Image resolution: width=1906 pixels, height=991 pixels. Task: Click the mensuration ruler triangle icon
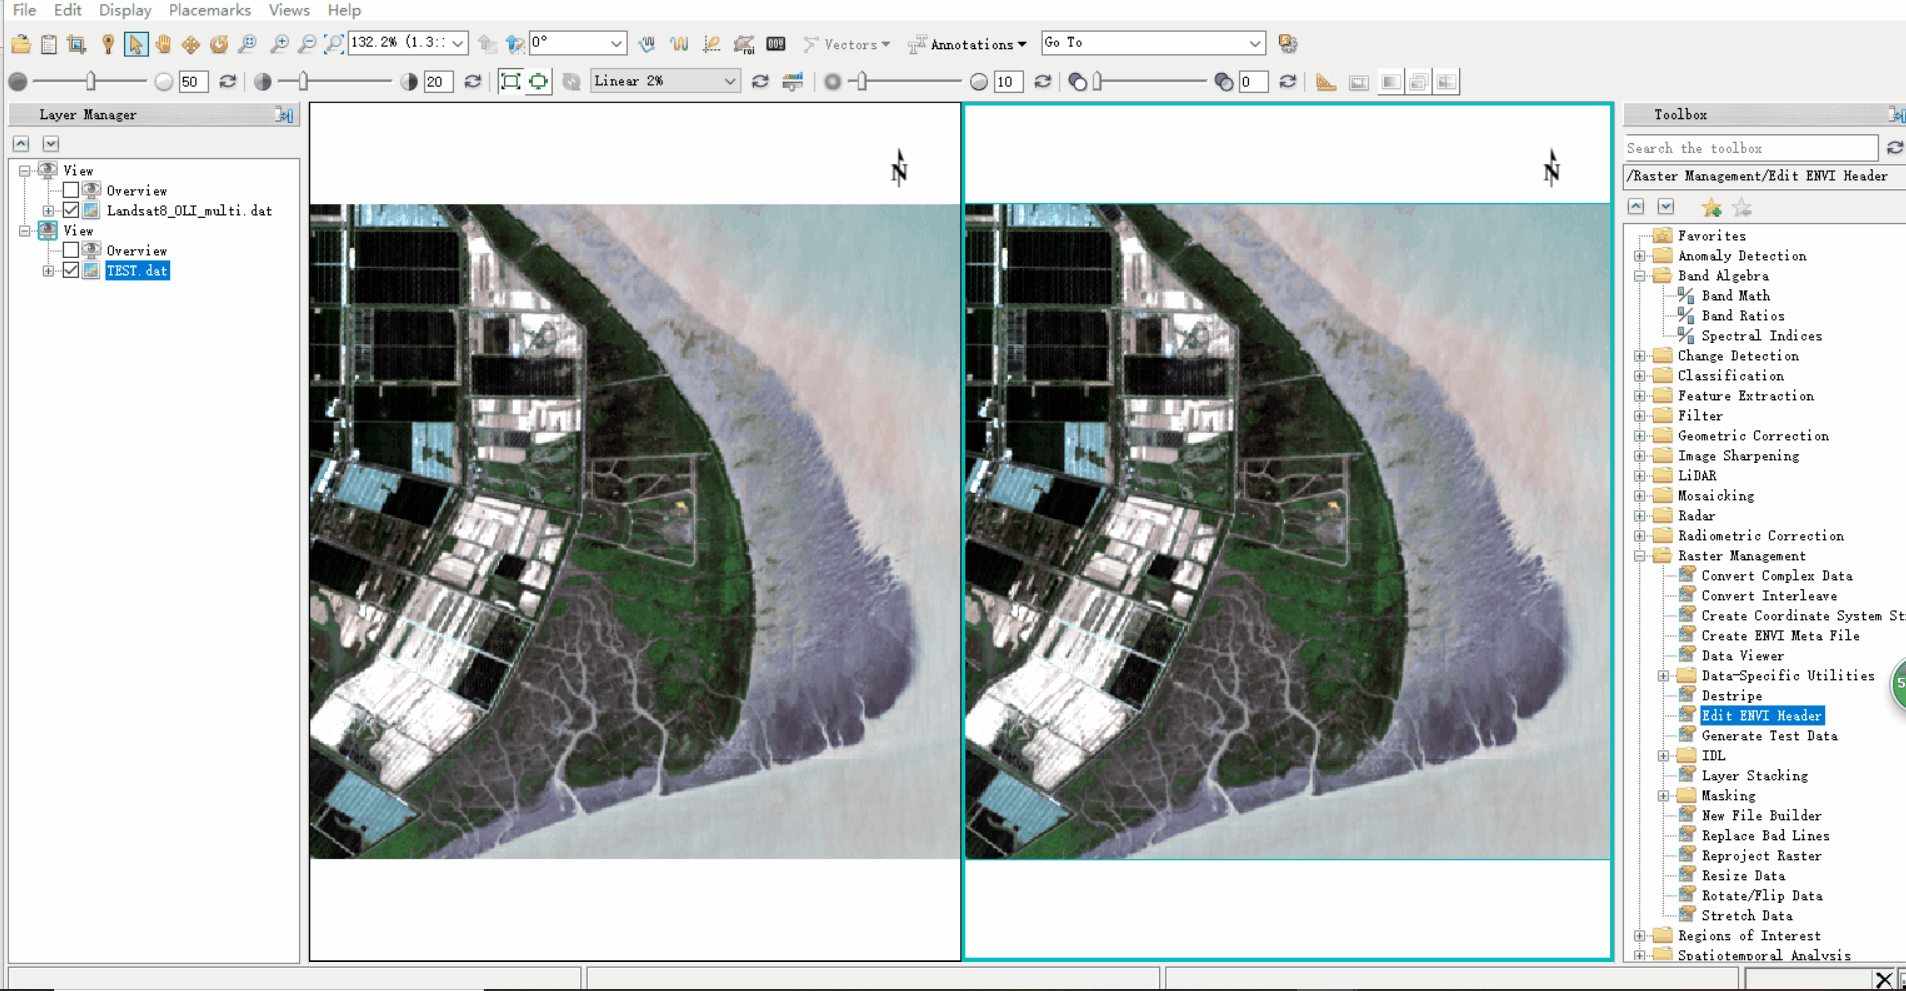1326,82
